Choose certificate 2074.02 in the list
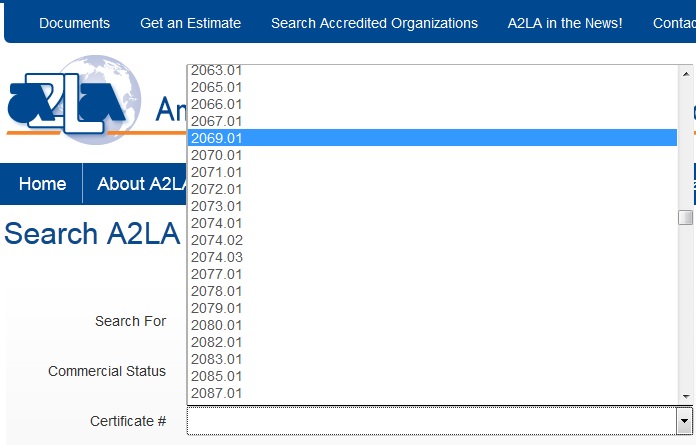 217,240
